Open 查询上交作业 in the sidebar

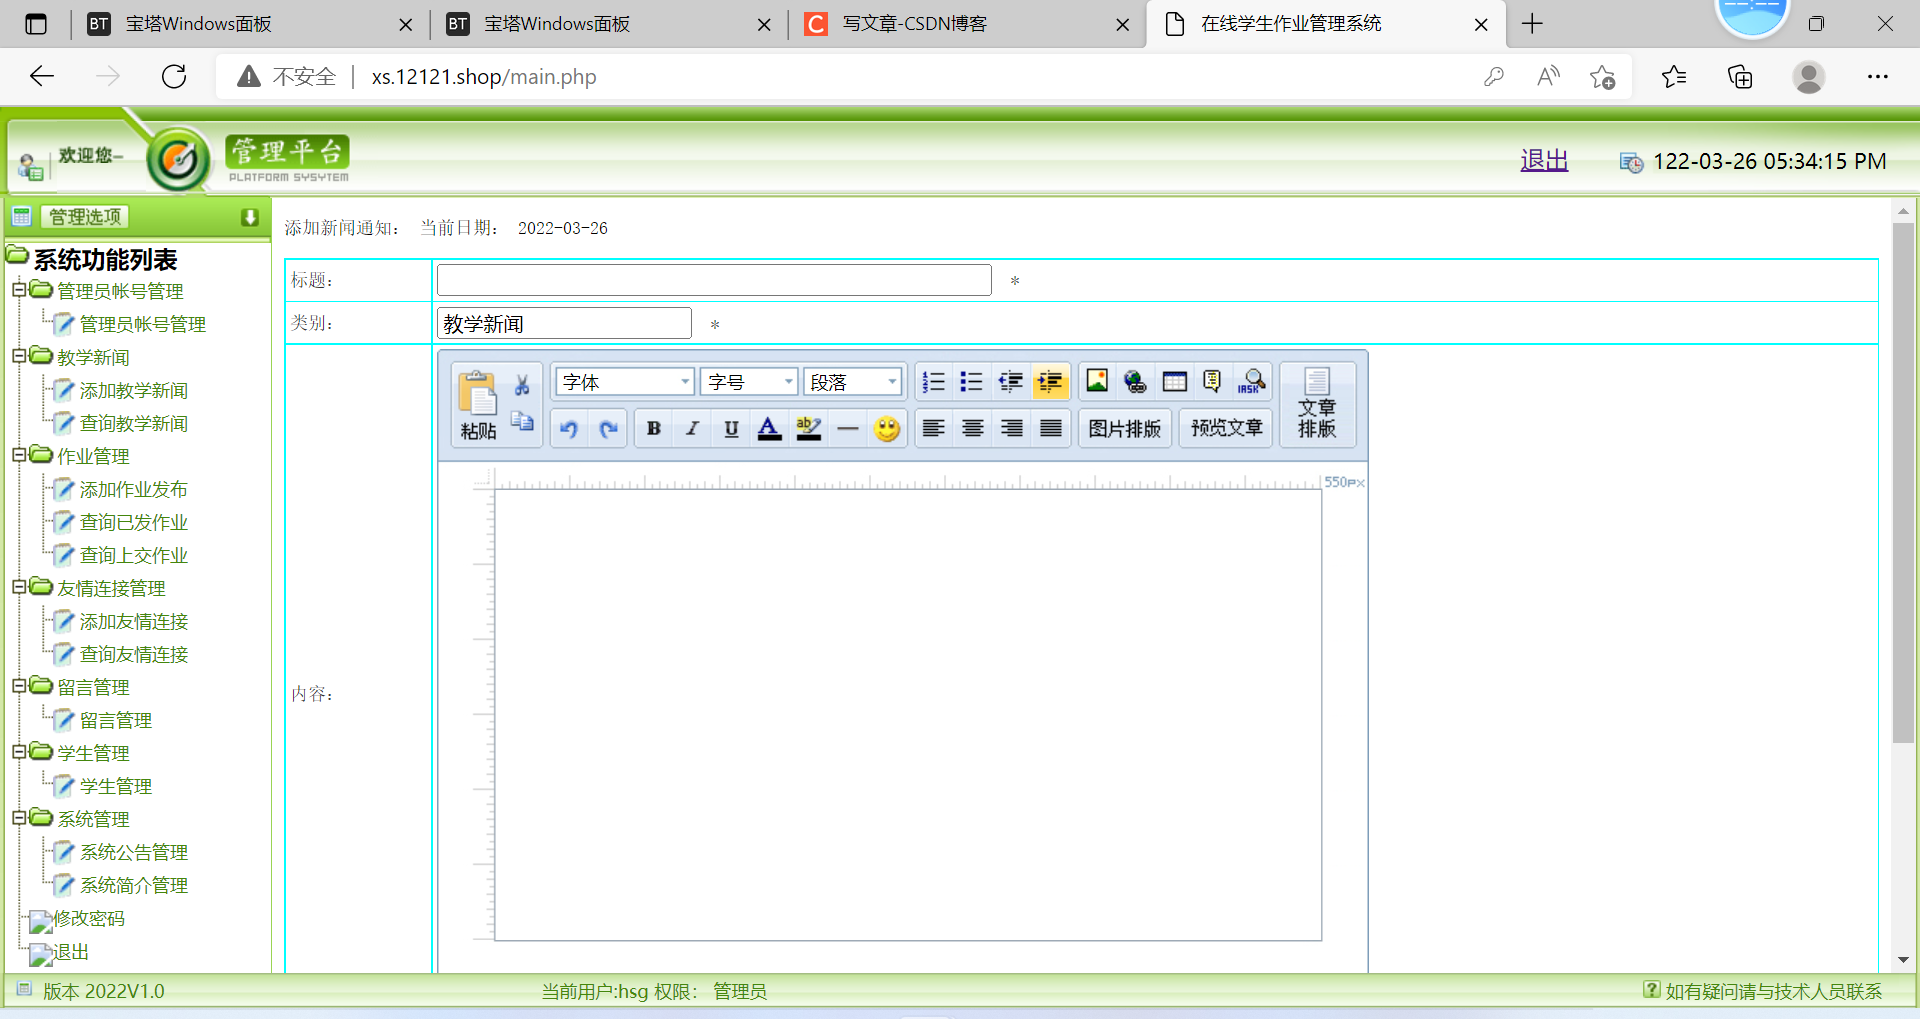pyautogui.click(x=133, y=555)
